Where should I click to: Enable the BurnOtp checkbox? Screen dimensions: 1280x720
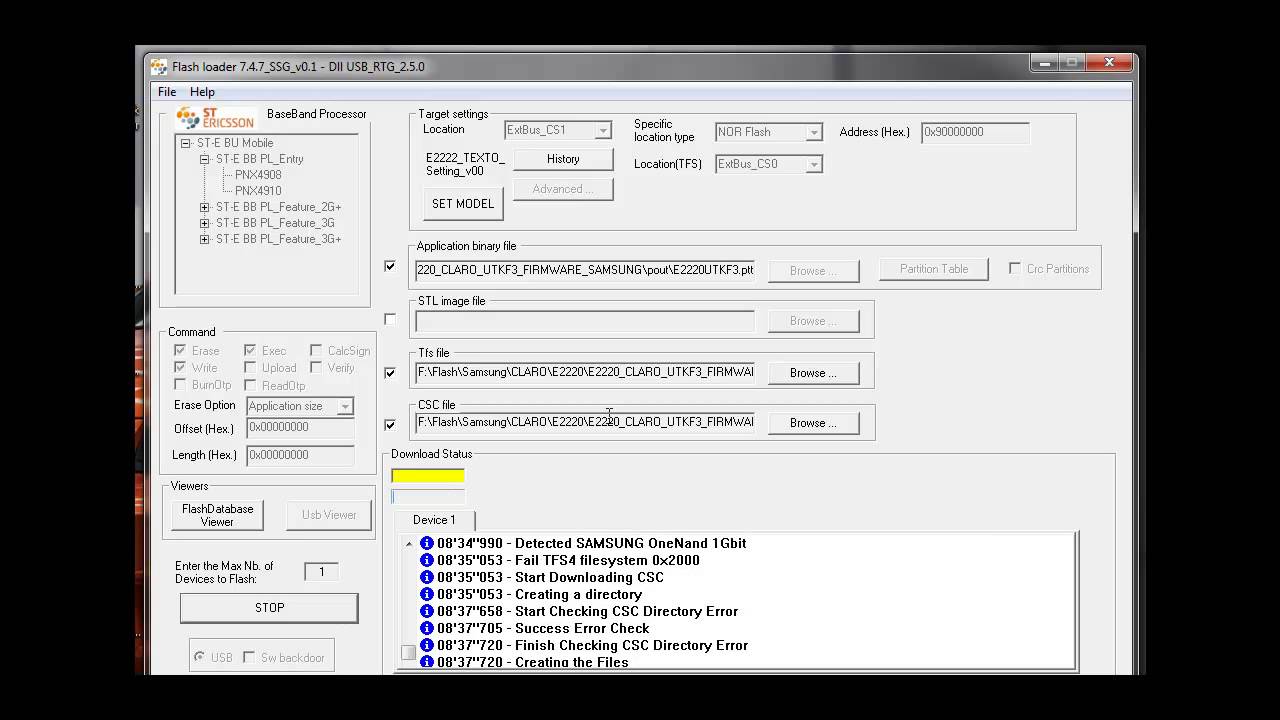[x=180, y=384]
